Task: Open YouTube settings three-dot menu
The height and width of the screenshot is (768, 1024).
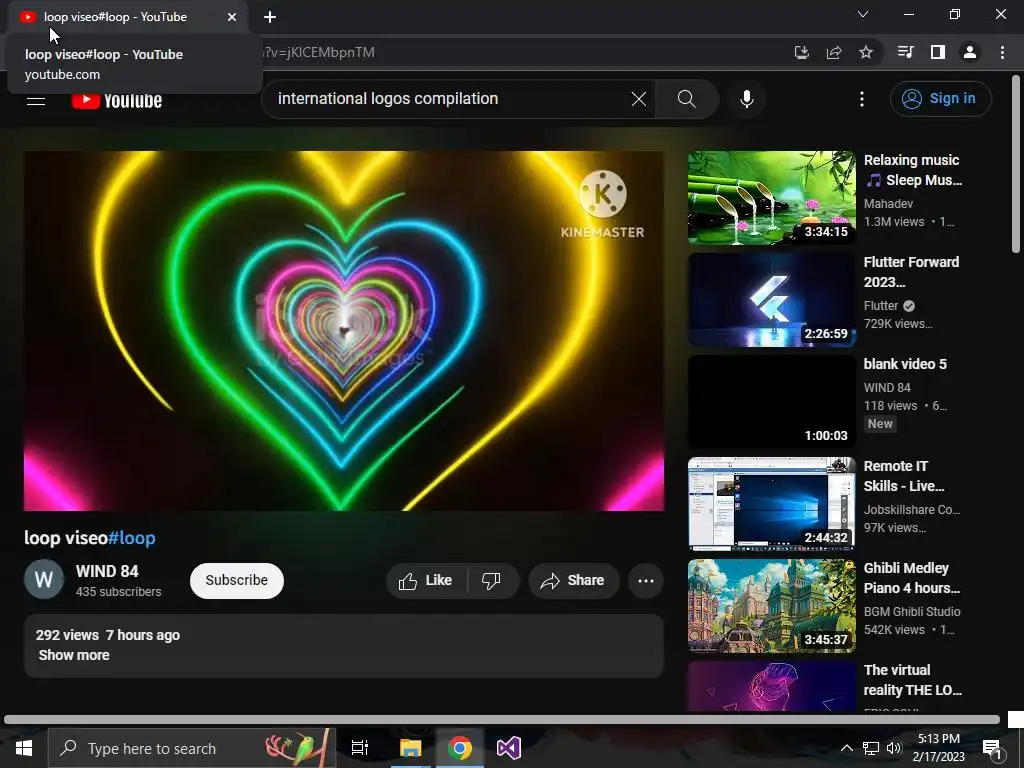Action: coord(862,99)
